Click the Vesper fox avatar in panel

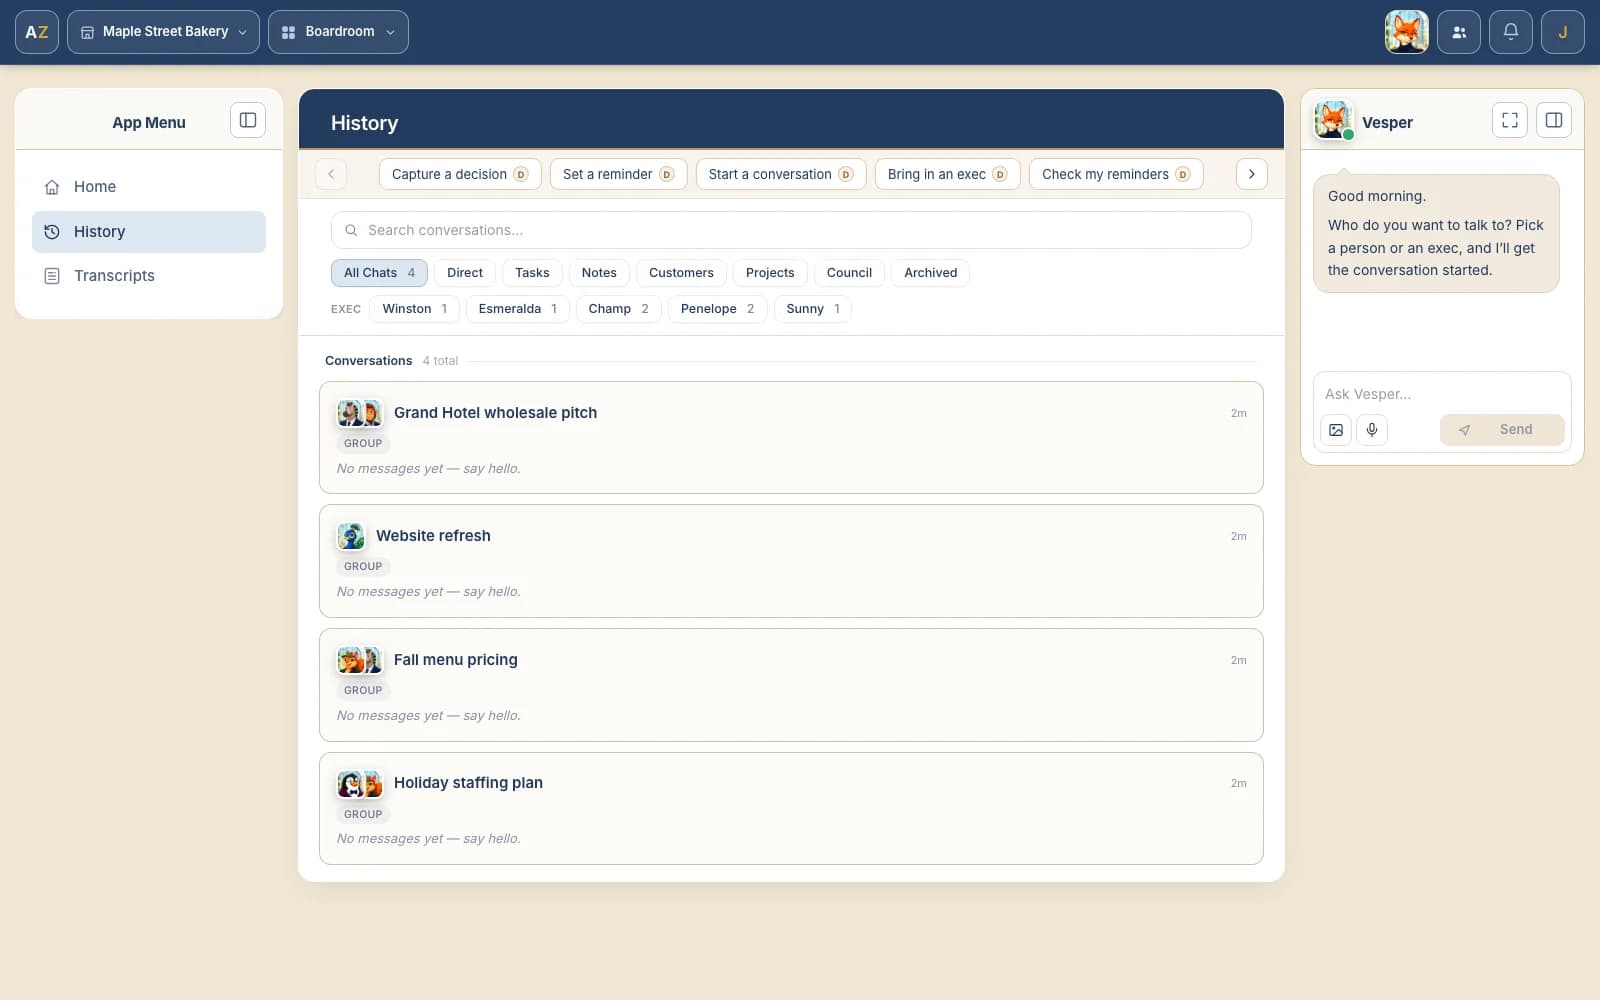click(1333, 120)
